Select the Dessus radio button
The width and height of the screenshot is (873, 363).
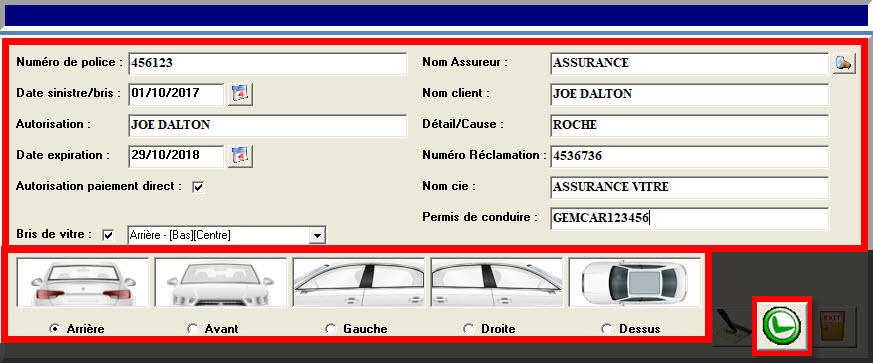[607, 329]
